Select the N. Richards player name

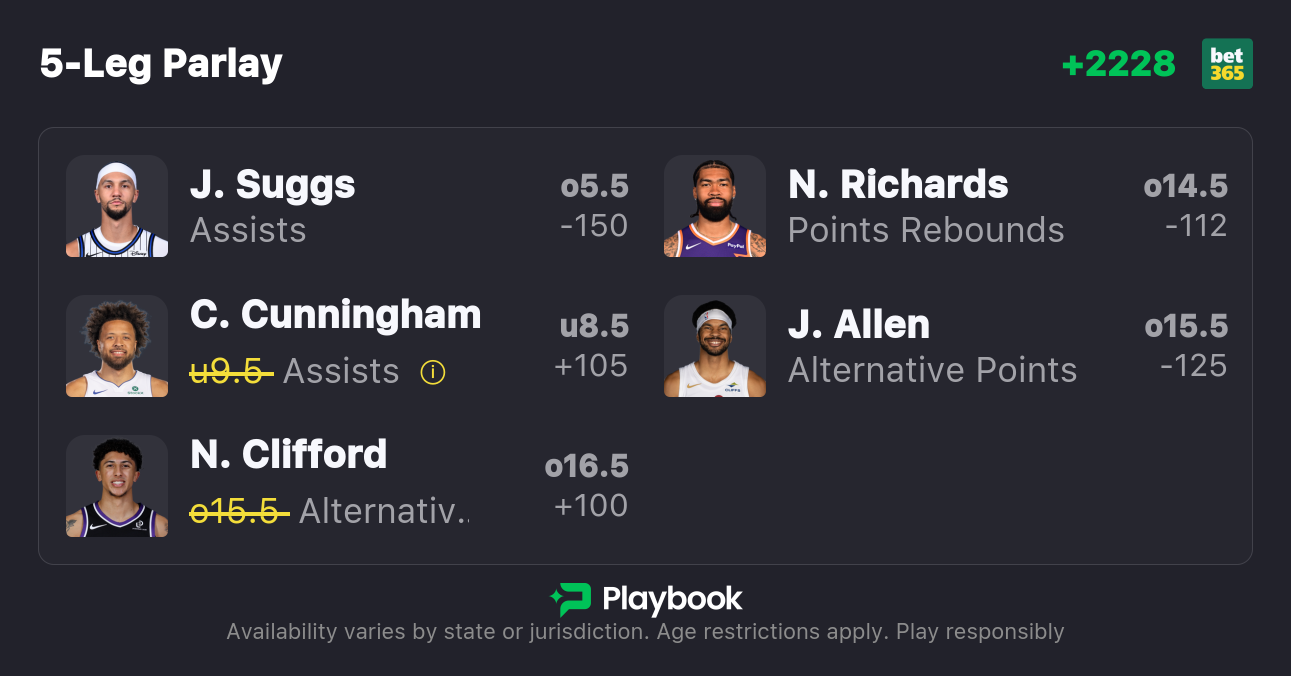click(x=898, y=185)
